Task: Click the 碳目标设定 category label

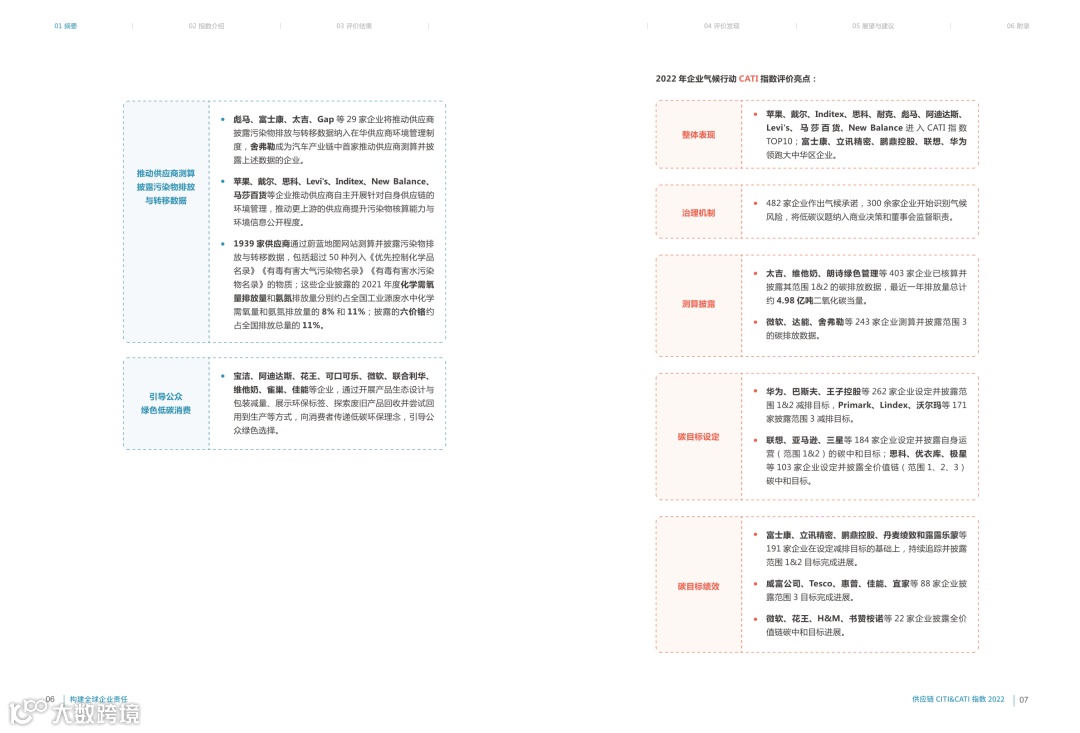Action: click(x=698, y=437)
